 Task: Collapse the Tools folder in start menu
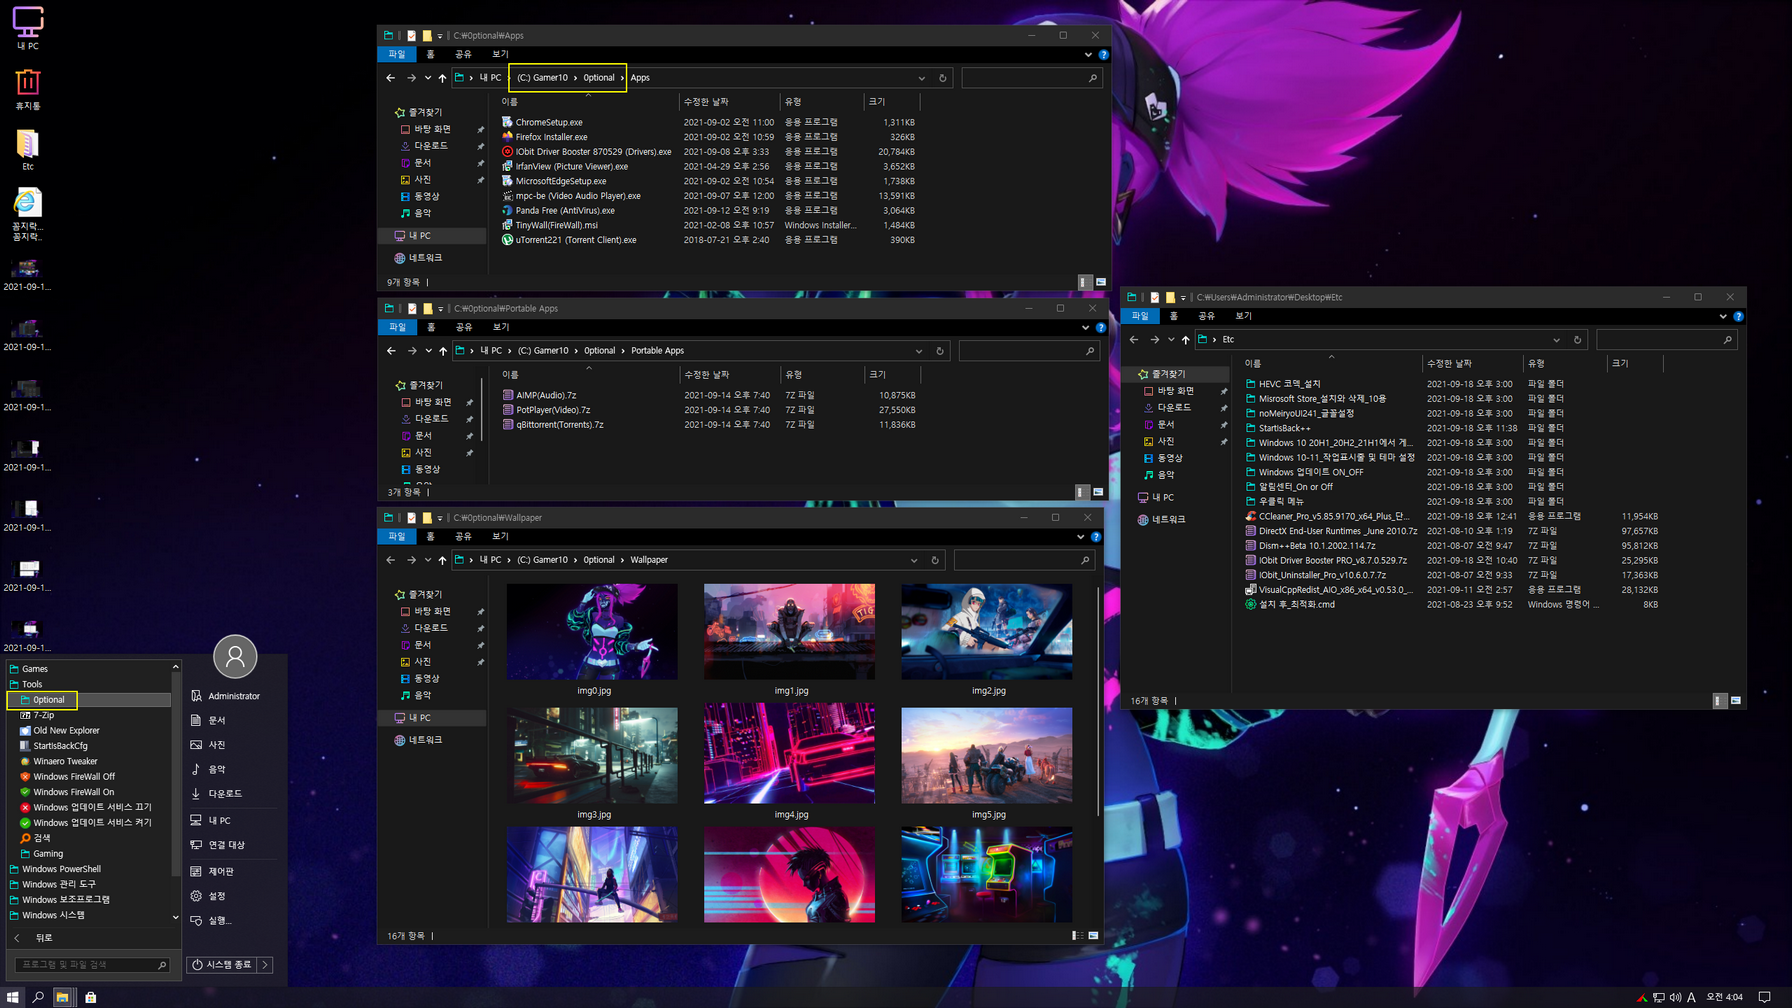(32, 684)
